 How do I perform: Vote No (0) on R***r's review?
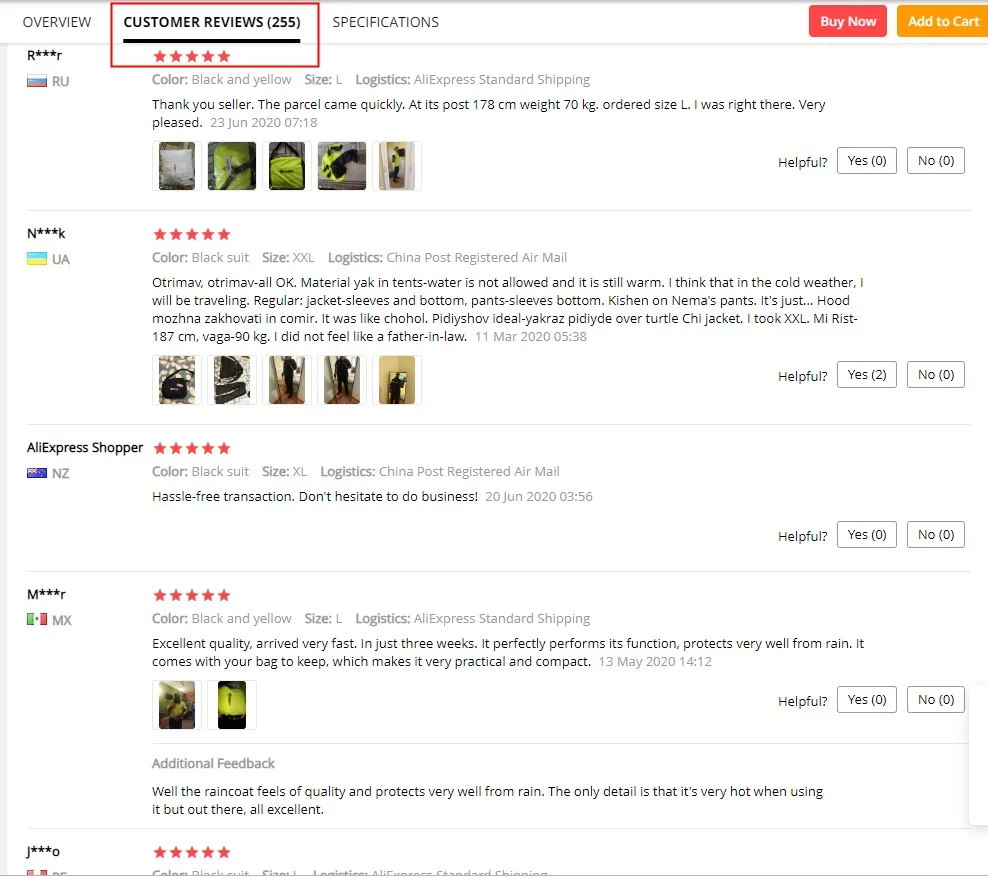point(936,161)
